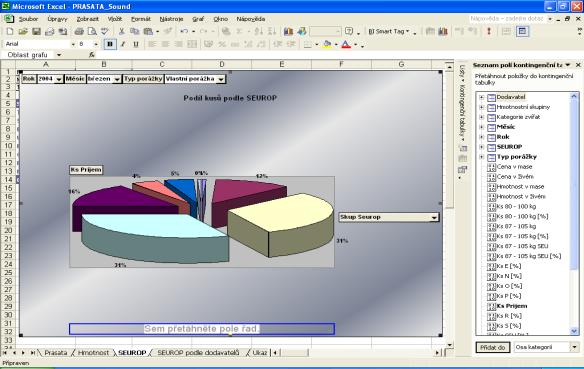Click the Cut scissors icon
This screenshot has height=369, width=584.
point(121,32)
